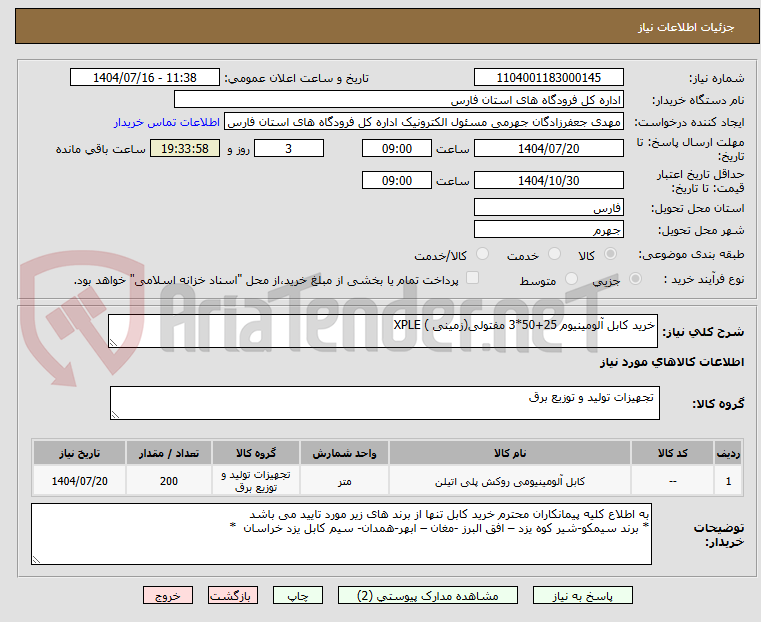This screenshot has height=622, width=761.
Task: Select the کالا radio button
Action: click(x=611, y=254)
